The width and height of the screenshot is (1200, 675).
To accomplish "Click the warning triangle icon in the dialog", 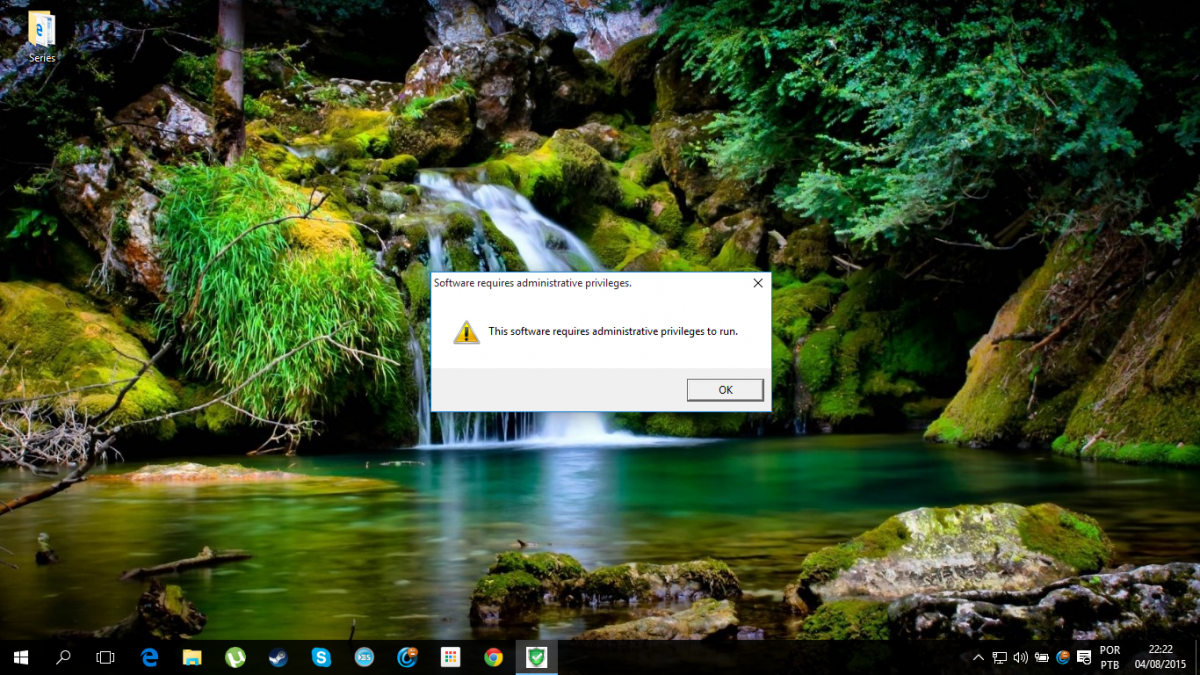I will click(x=466, y=332).
